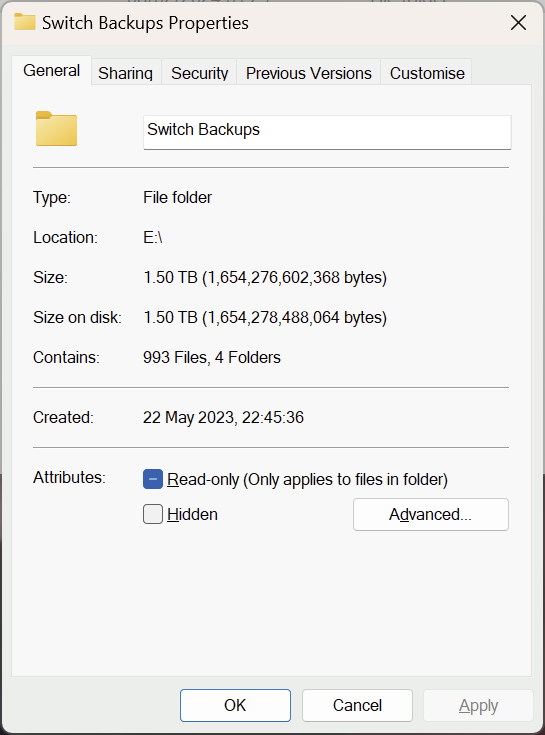Confirm with the OK button
545x735 pixels.
[235, 705]
